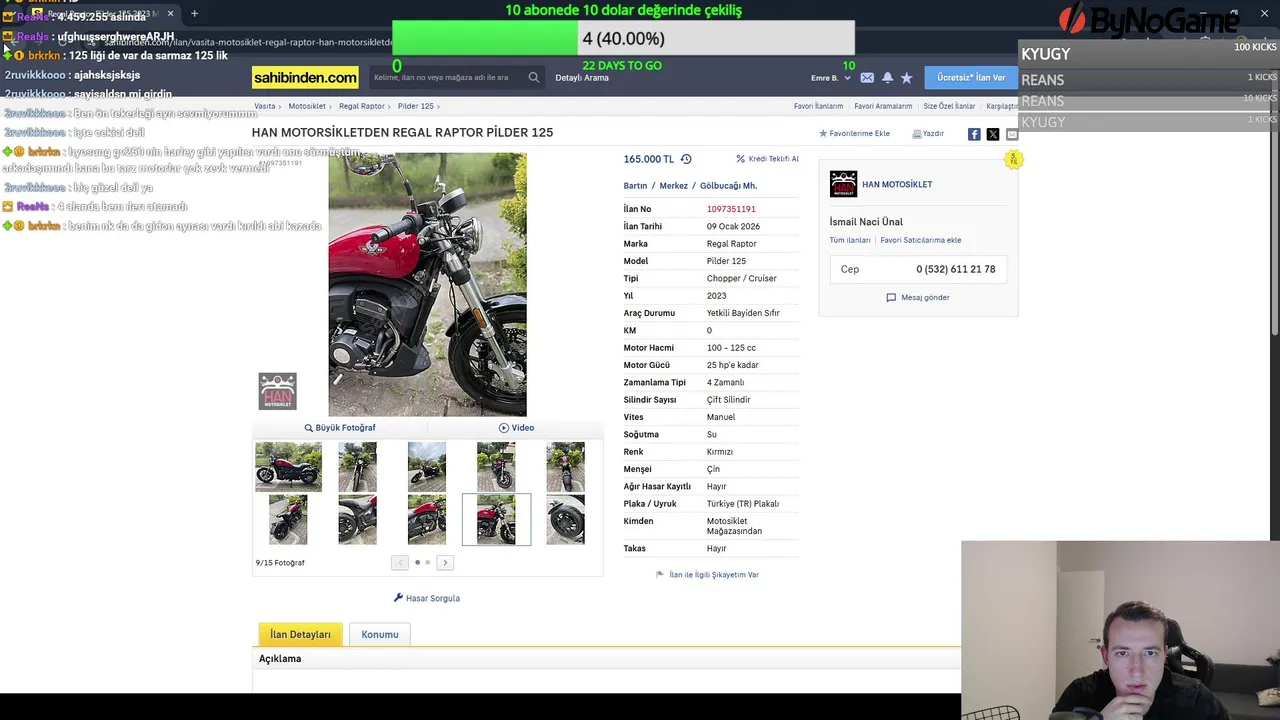This screenshot has width=1280, height=720.
Task: Share listing on Facebook
Action: click(x=974, y=134)
